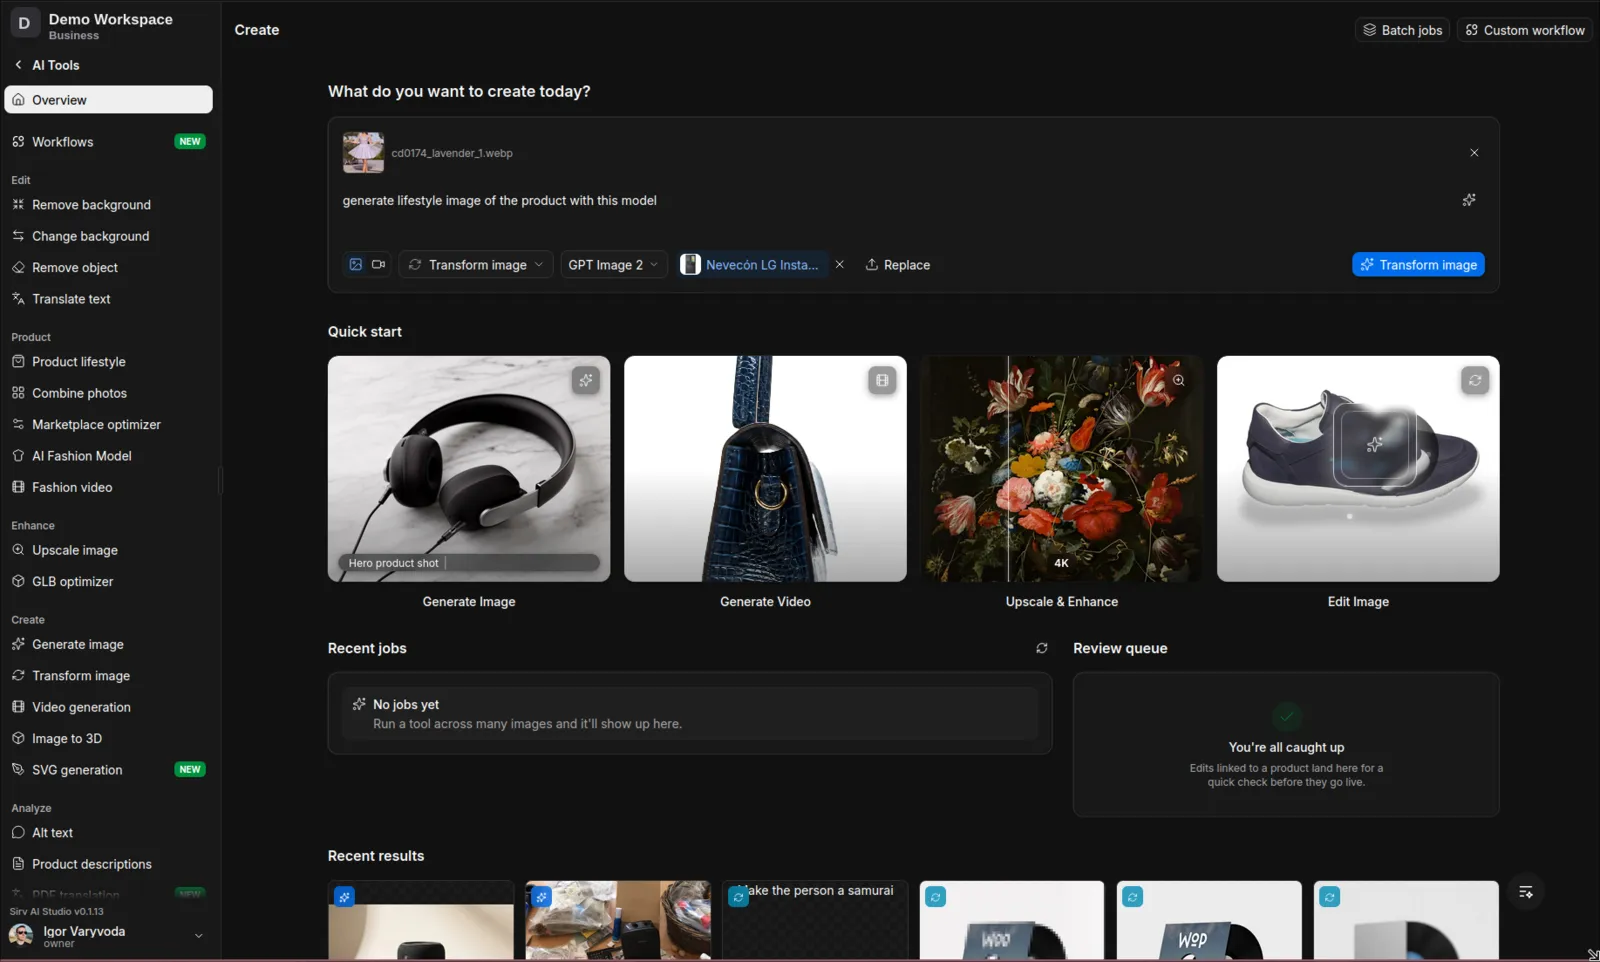
Task: Click the Nevecón LG Insta reference chip
Action: [752, 265]
